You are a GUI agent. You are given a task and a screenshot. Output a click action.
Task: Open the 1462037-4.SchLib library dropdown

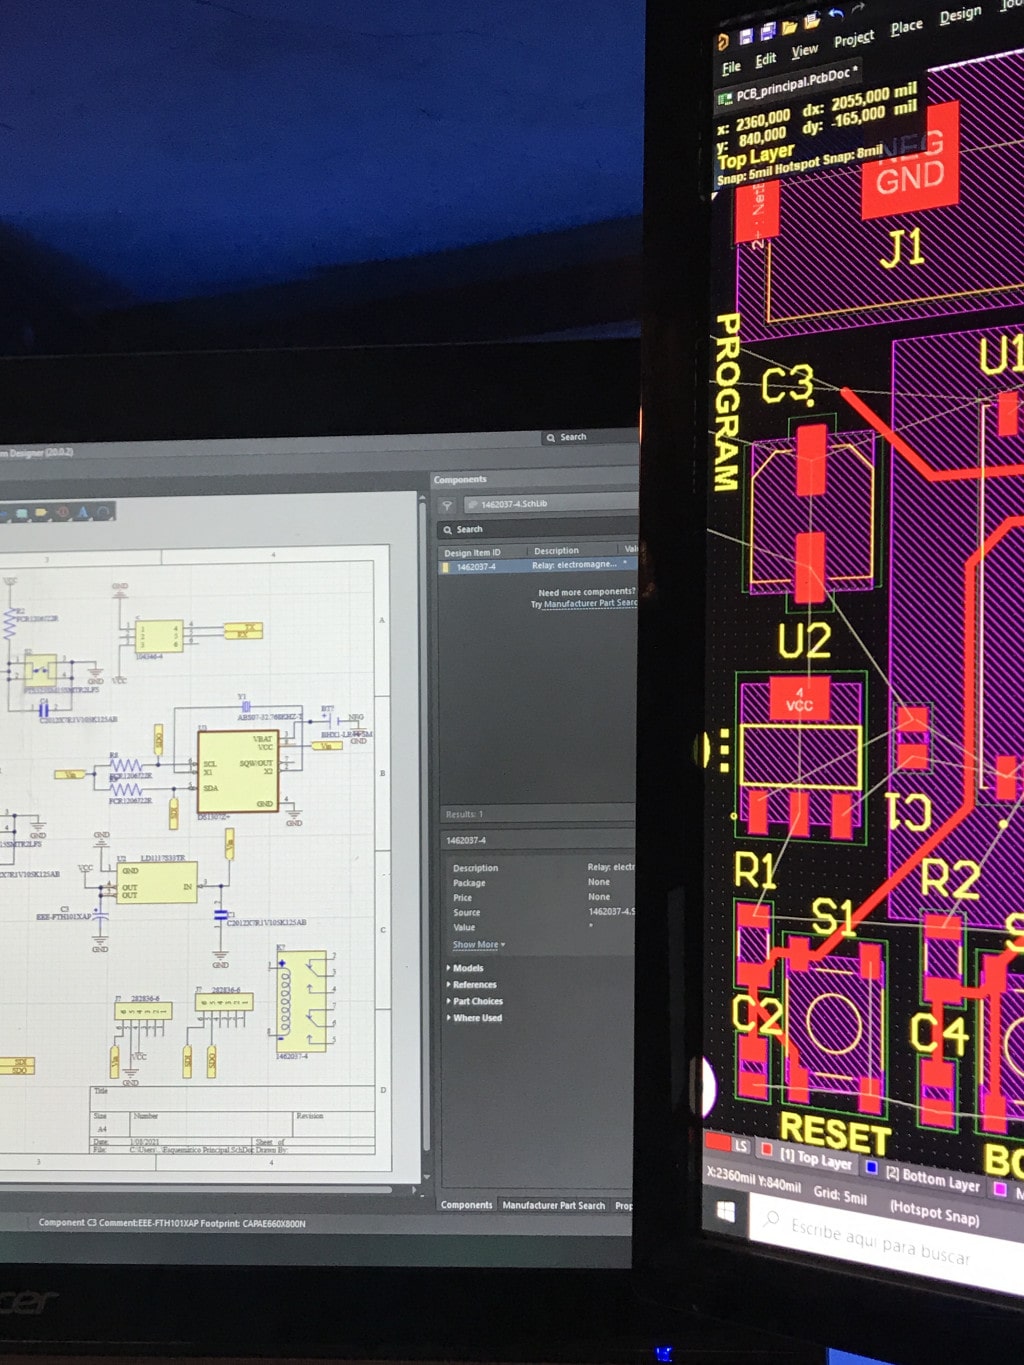point(550,504)
